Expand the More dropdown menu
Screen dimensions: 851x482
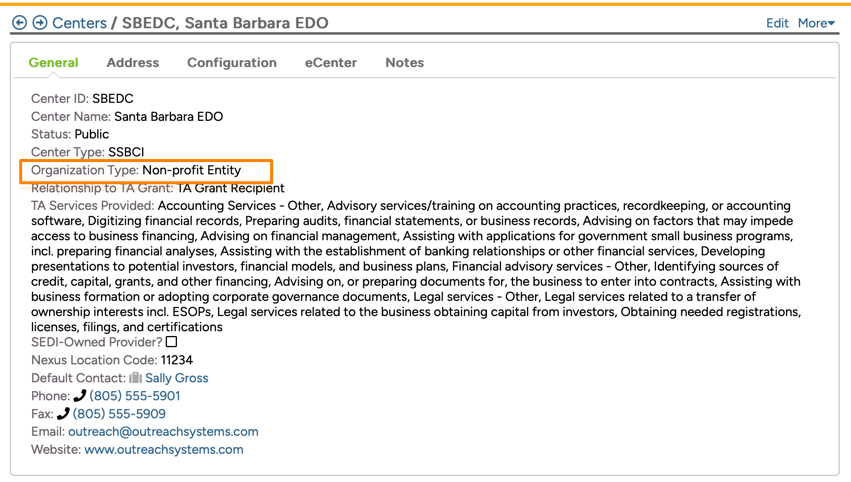pos(816,23)
